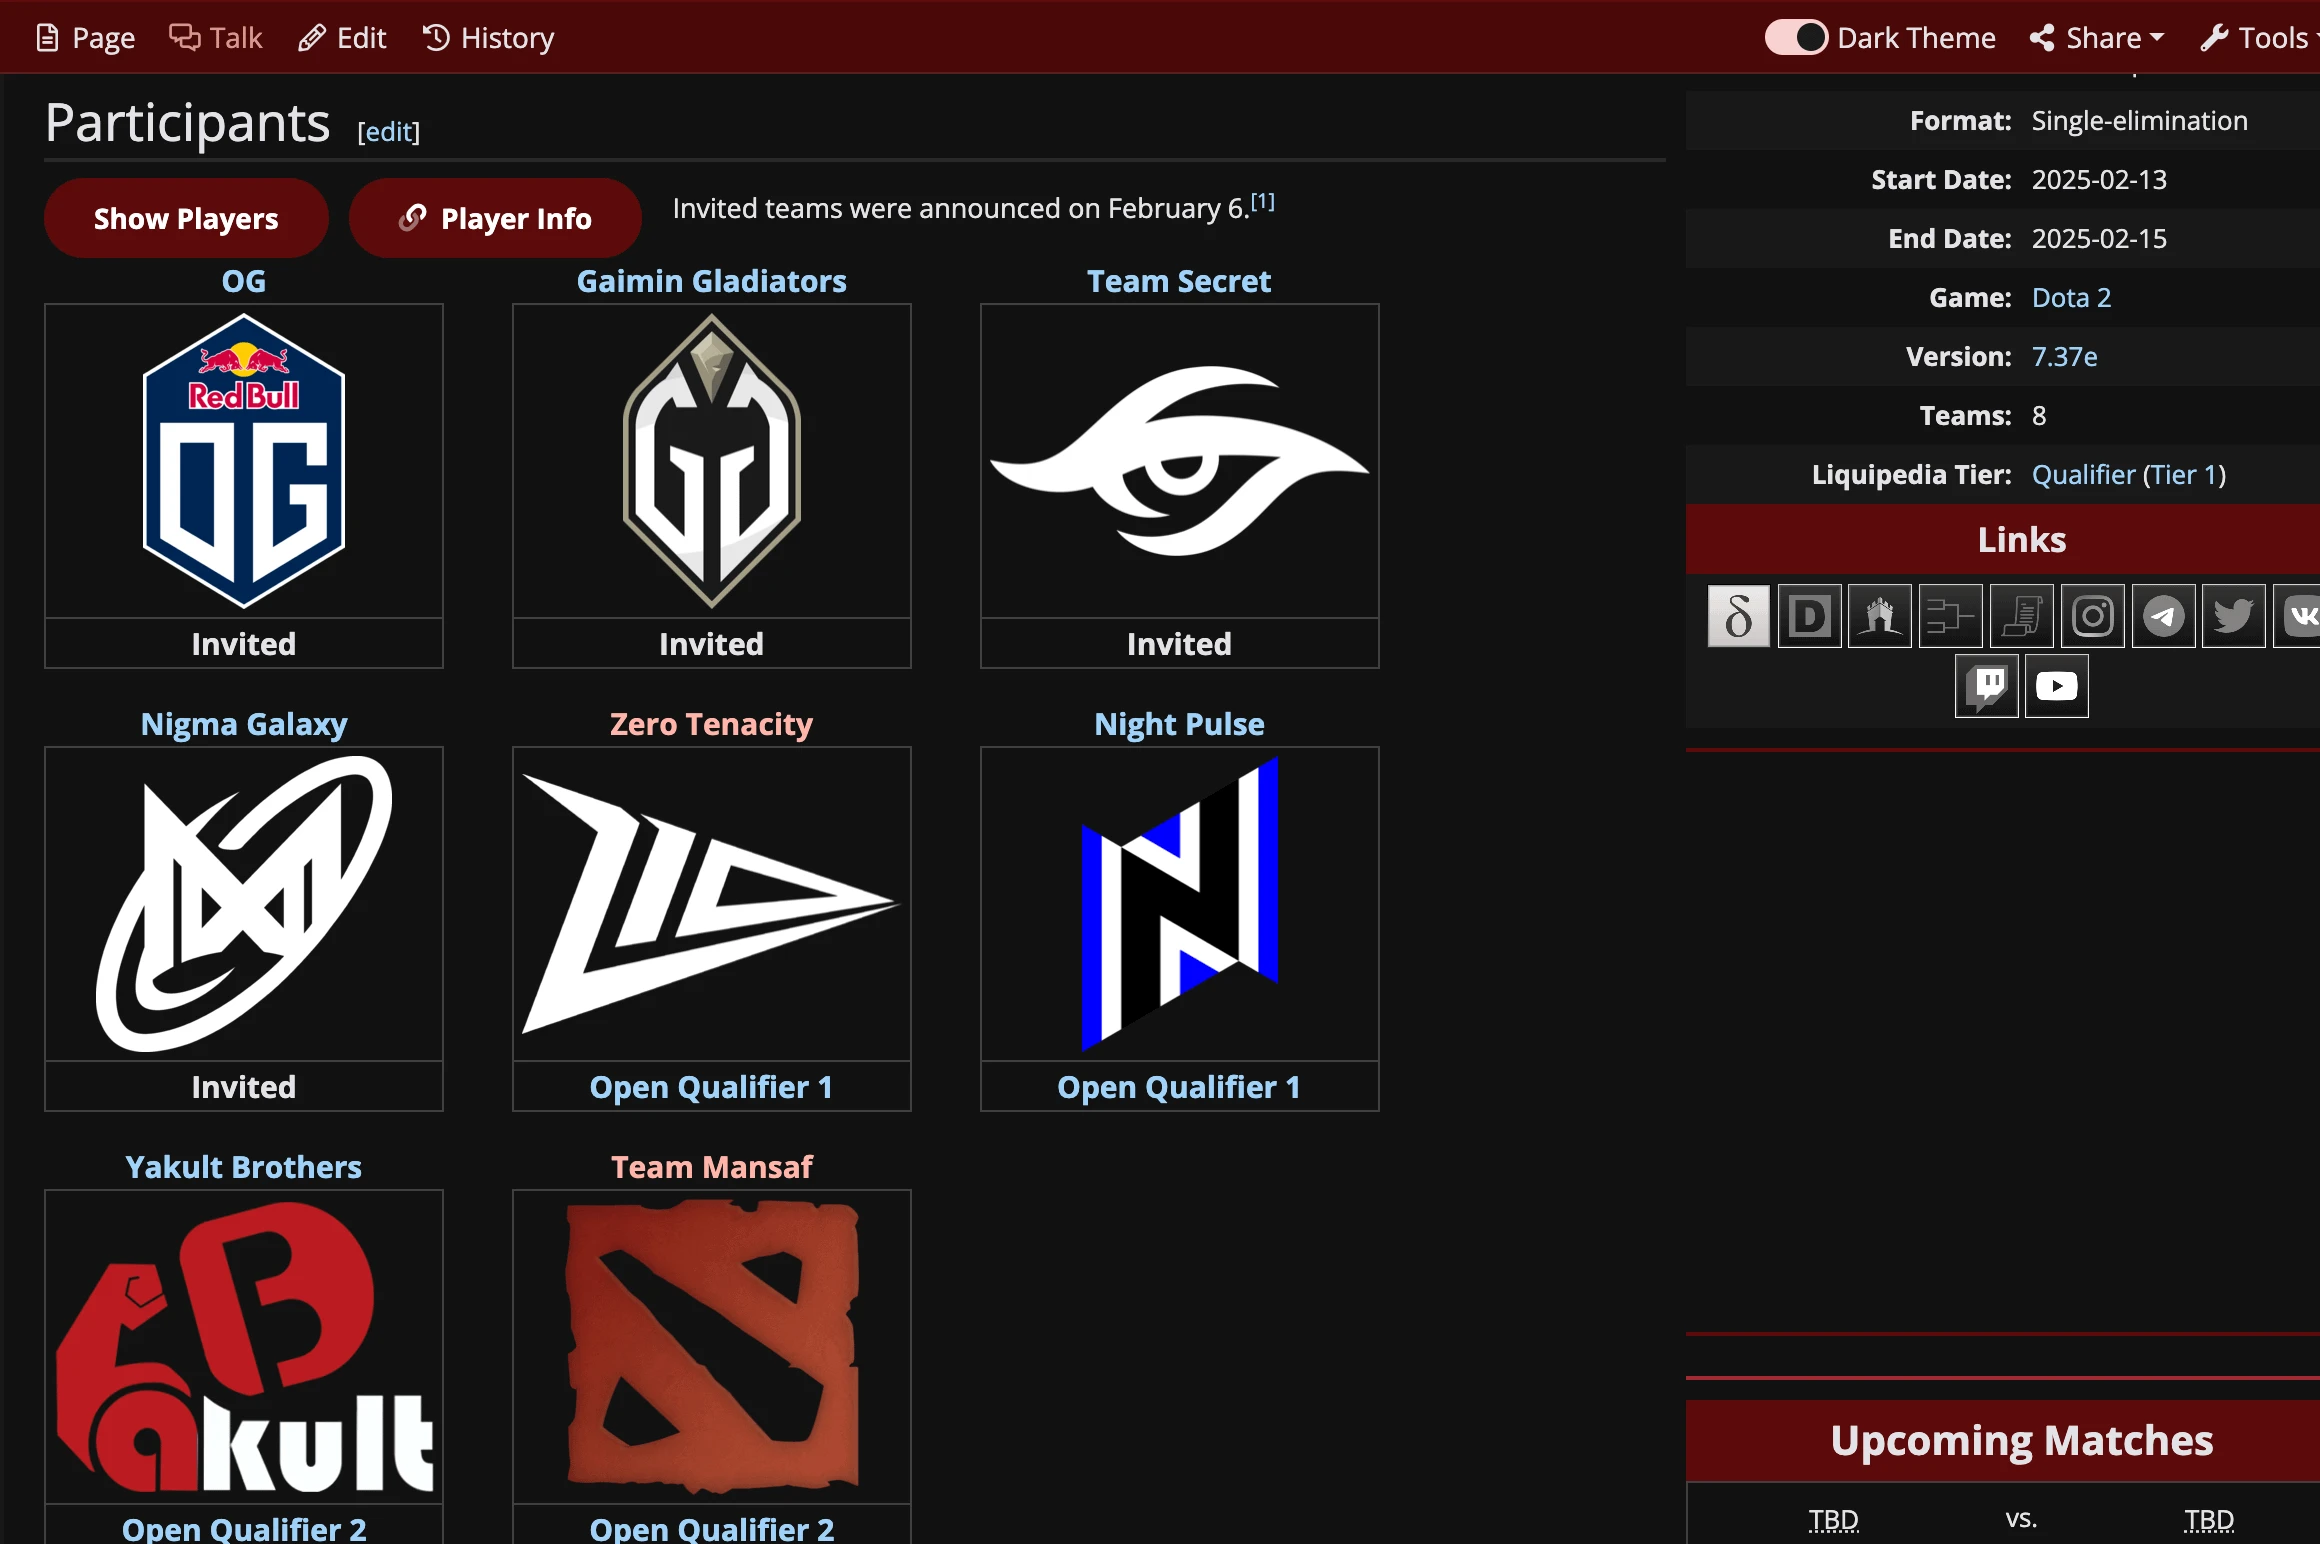2320x1544 pixels.
Task: Click the Datdota D link icon
Action: pyautogui.click(x=1810, y=616)
